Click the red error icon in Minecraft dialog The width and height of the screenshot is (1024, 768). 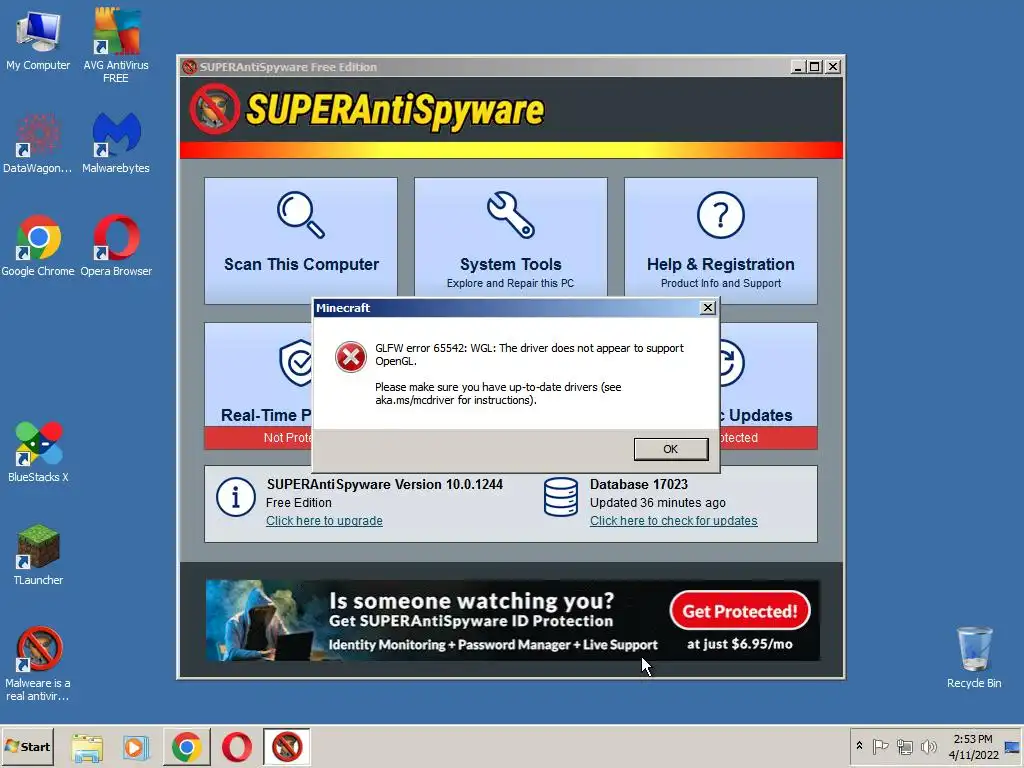[x=351, y=357]
